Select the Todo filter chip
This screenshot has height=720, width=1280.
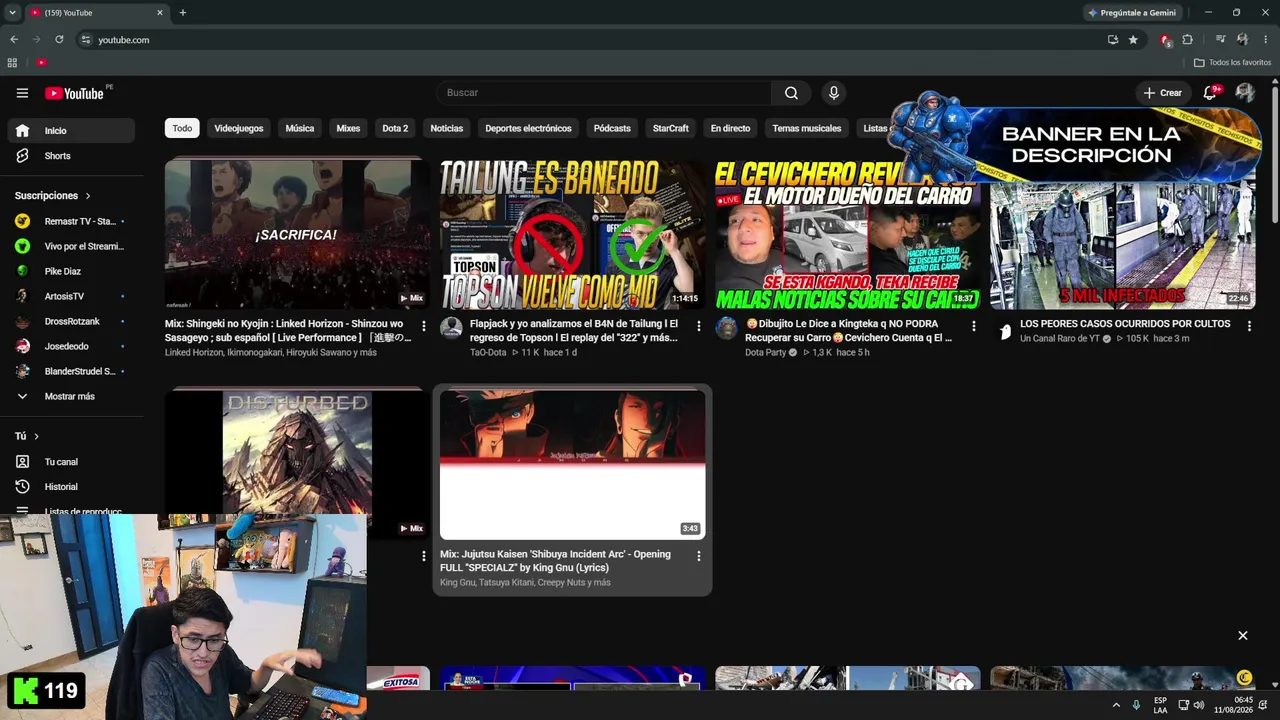[x=182, y=128]
